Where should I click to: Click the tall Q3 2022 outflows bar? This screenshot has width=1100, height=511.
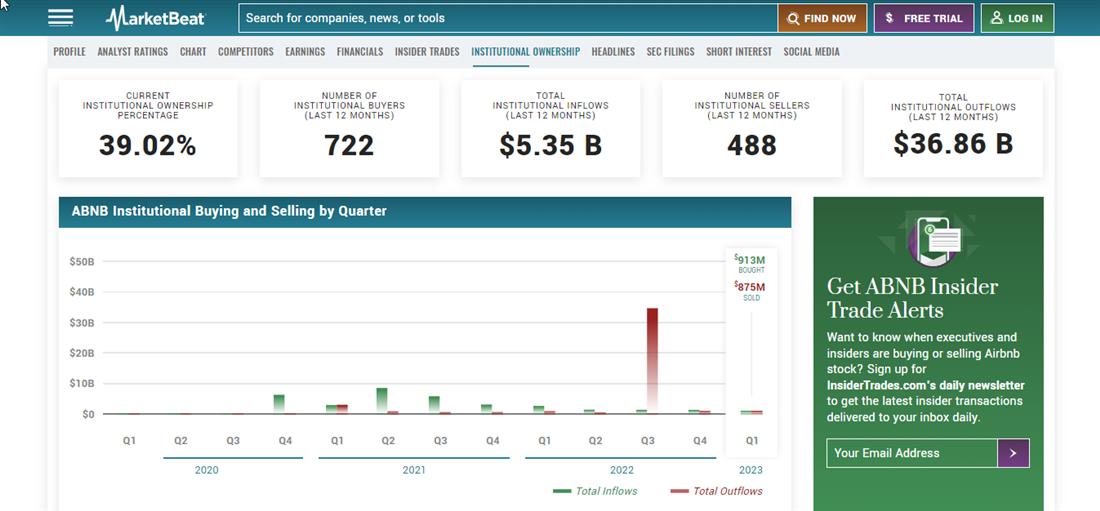tap(653, 360)
